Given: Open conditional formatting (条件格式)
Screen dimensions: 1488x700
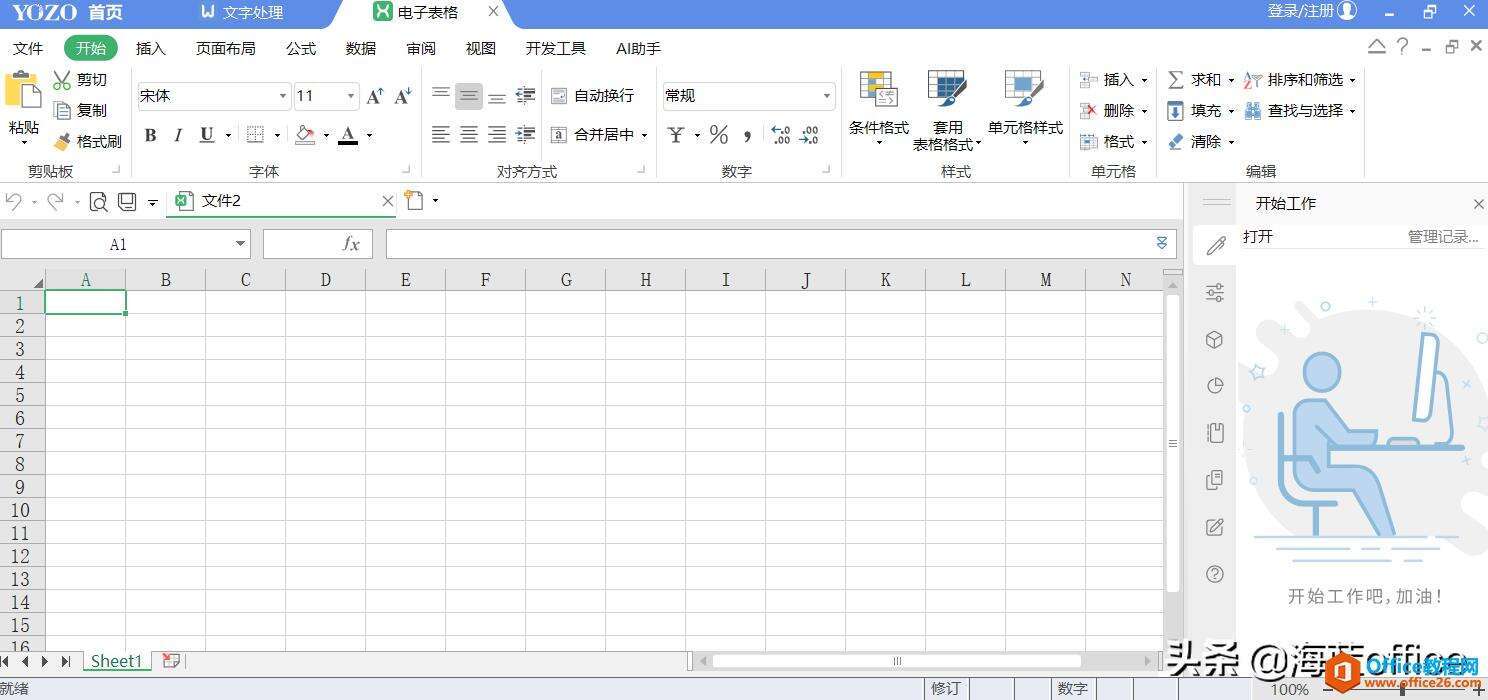Looking at the screenshot, I should pos(879,108).
